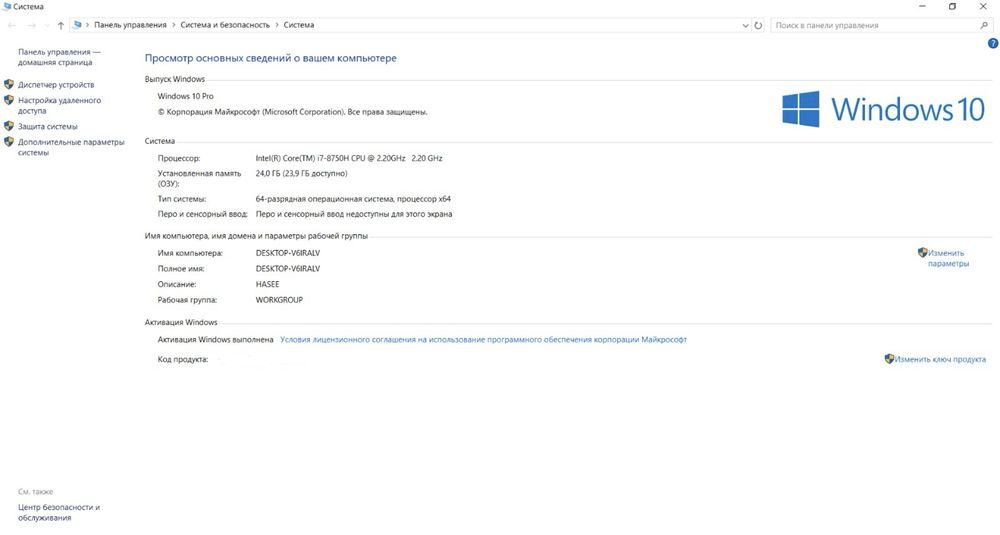
Task: Refresh the page with refresh icon
Action: click(x=758, y=26)
